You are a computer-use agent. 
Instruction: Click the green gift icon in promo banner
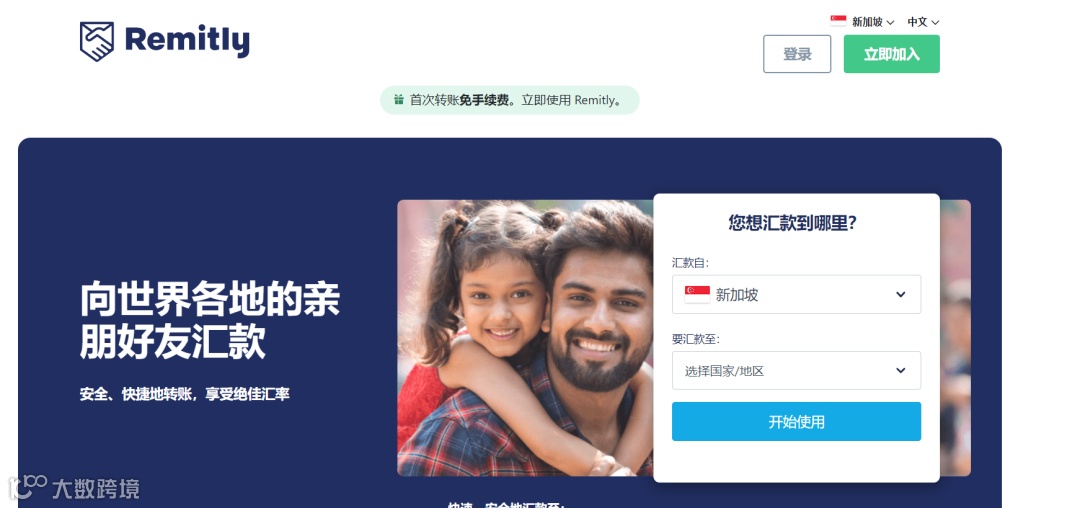(x=399, y=100)
